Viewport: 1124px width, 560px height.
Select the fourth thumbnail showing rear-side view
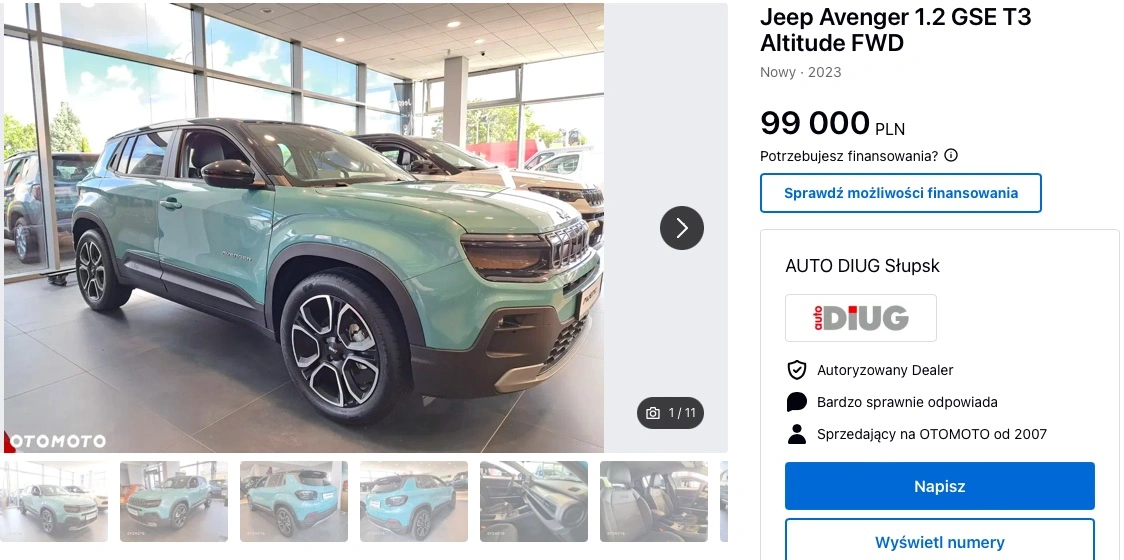tap(414, 501)
